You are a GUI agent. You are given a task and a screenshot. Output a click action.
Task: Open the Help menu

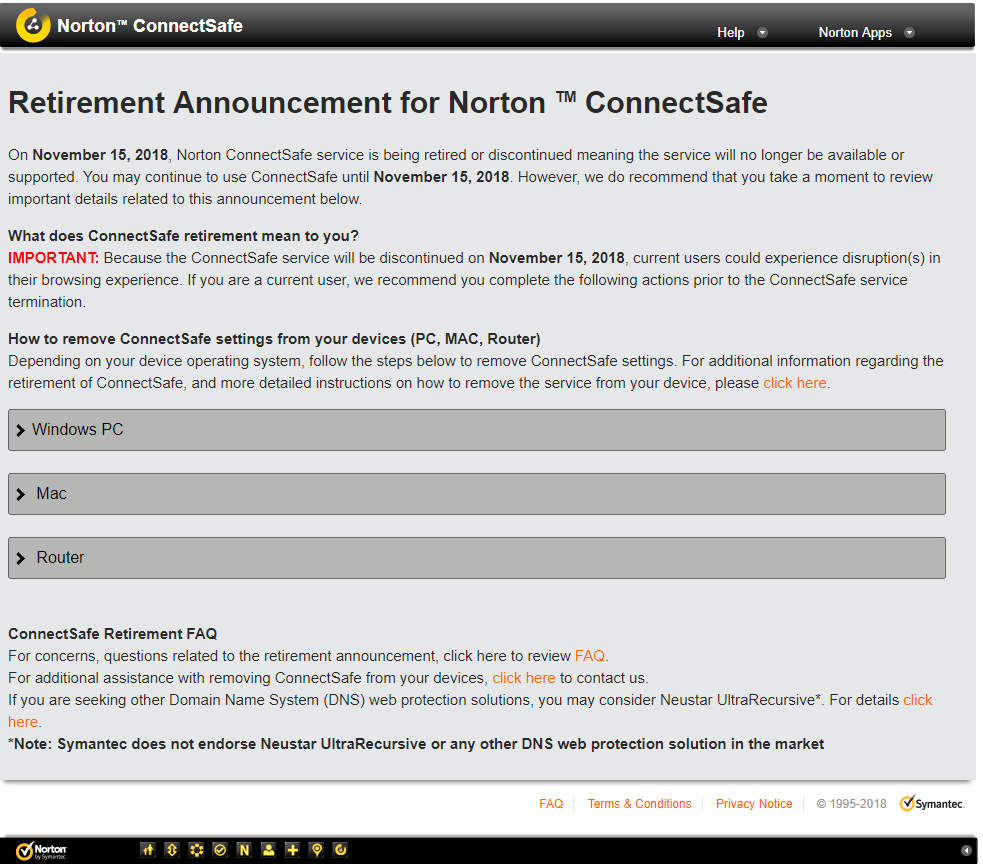(730, 33)
